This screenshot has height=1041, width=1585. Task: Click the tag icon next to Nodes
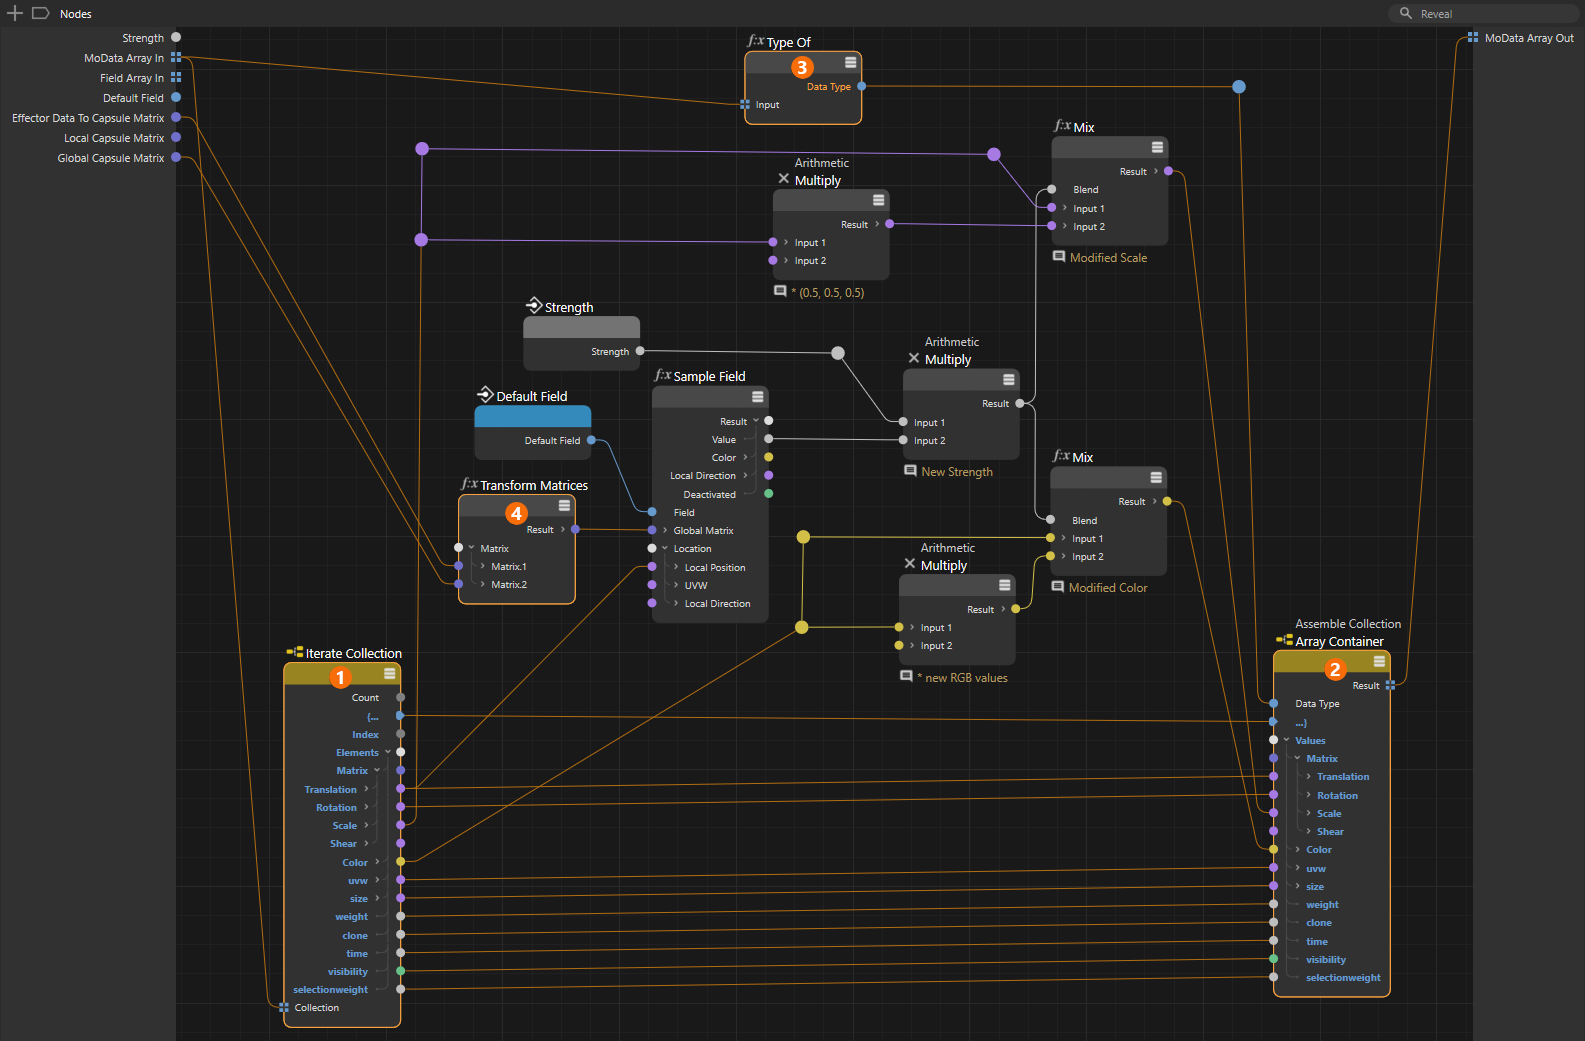tap(41, 13)
